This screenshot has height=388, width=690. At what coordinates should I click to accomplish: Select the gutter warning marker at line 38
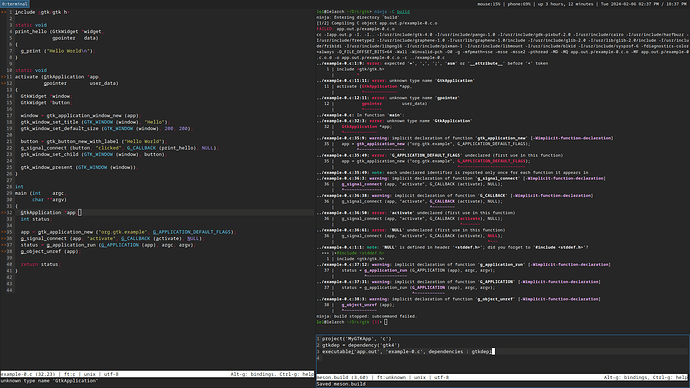pos(4,252)
